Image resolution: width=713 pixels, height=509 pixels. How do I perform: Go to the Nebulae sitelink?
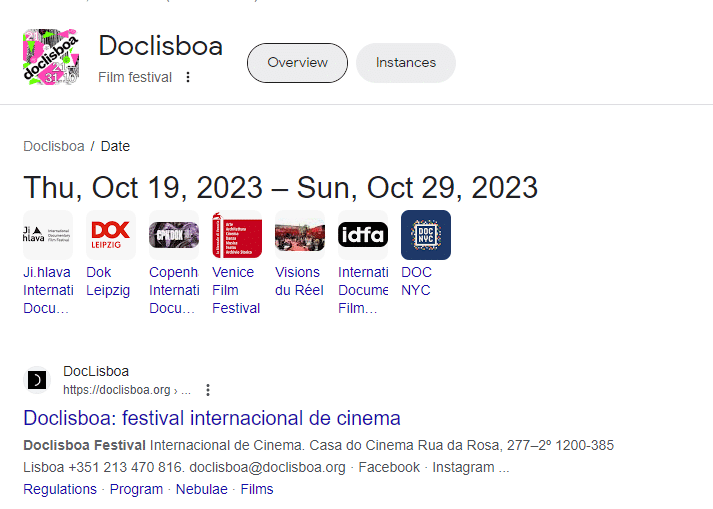(x=201, y=489)
